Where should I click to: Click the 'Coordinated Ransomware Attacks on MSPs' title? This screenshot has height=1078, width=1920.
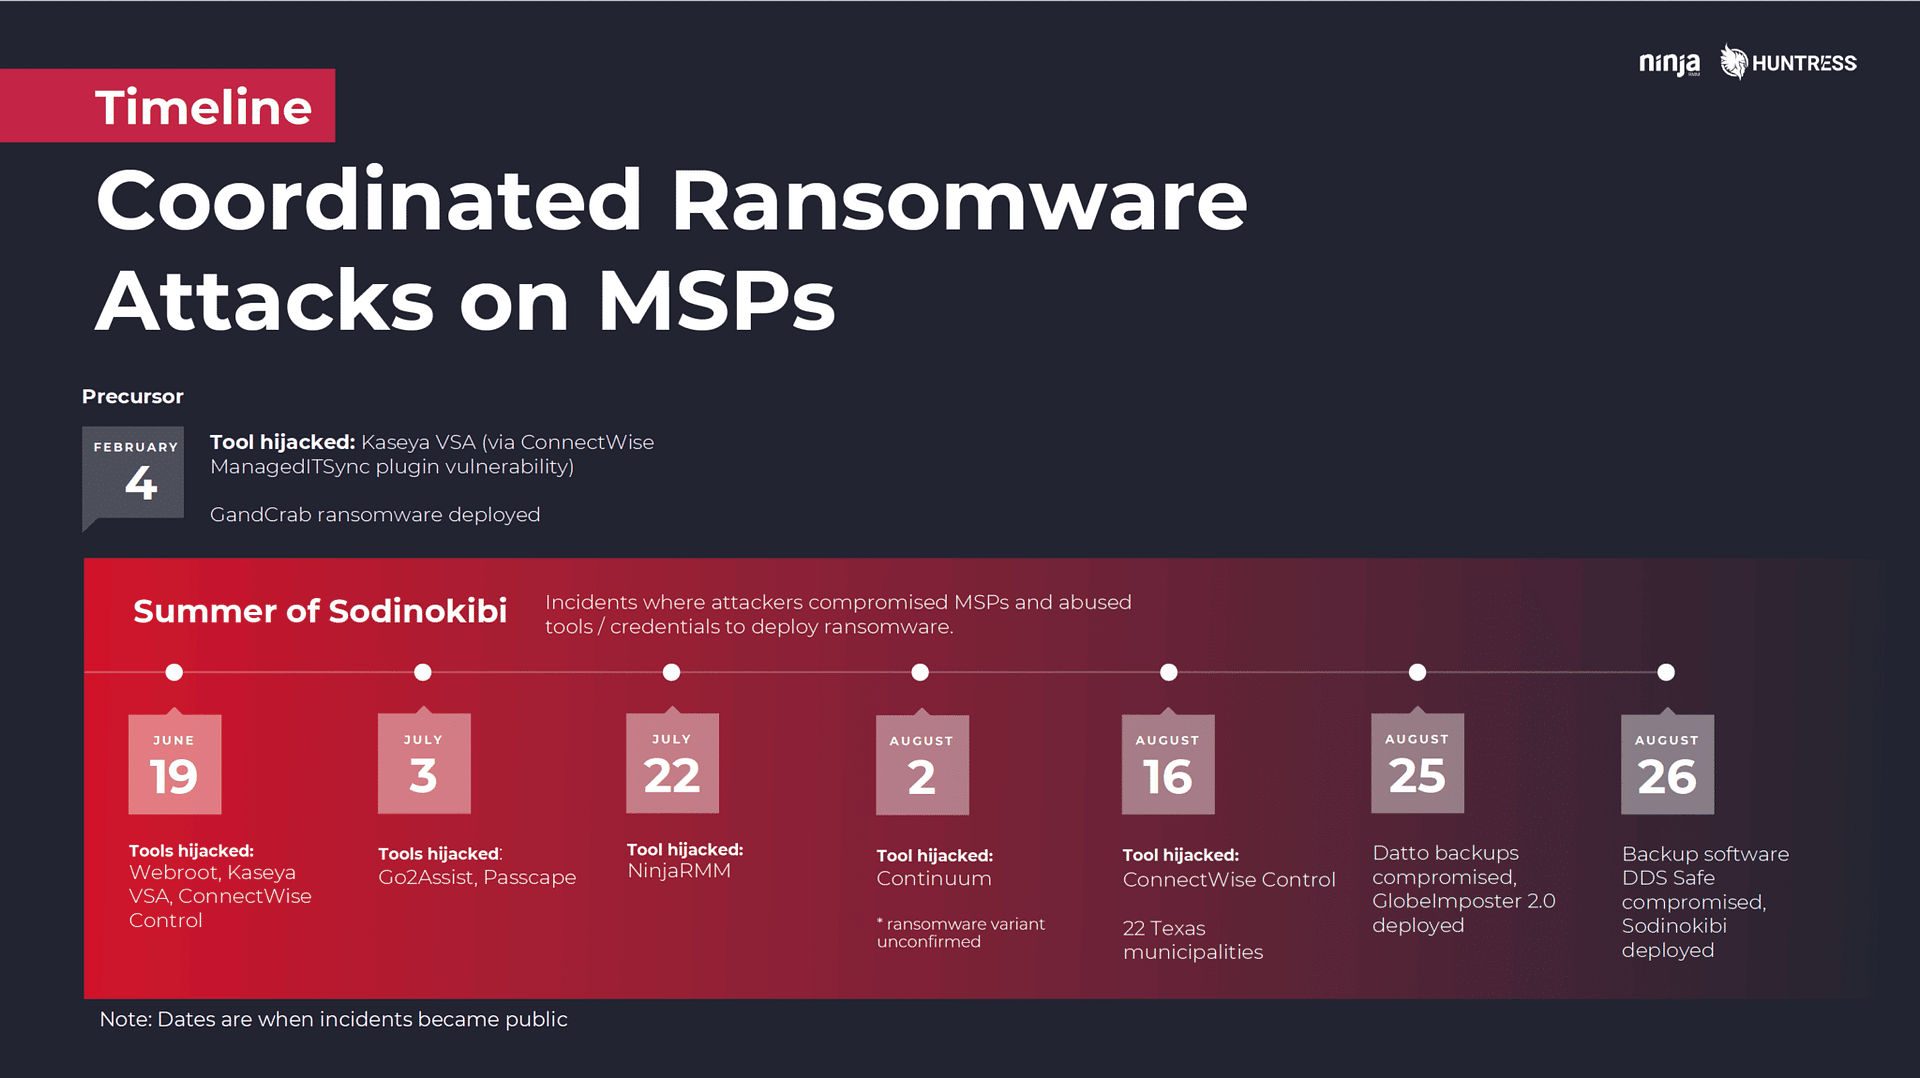click(671, 250)
